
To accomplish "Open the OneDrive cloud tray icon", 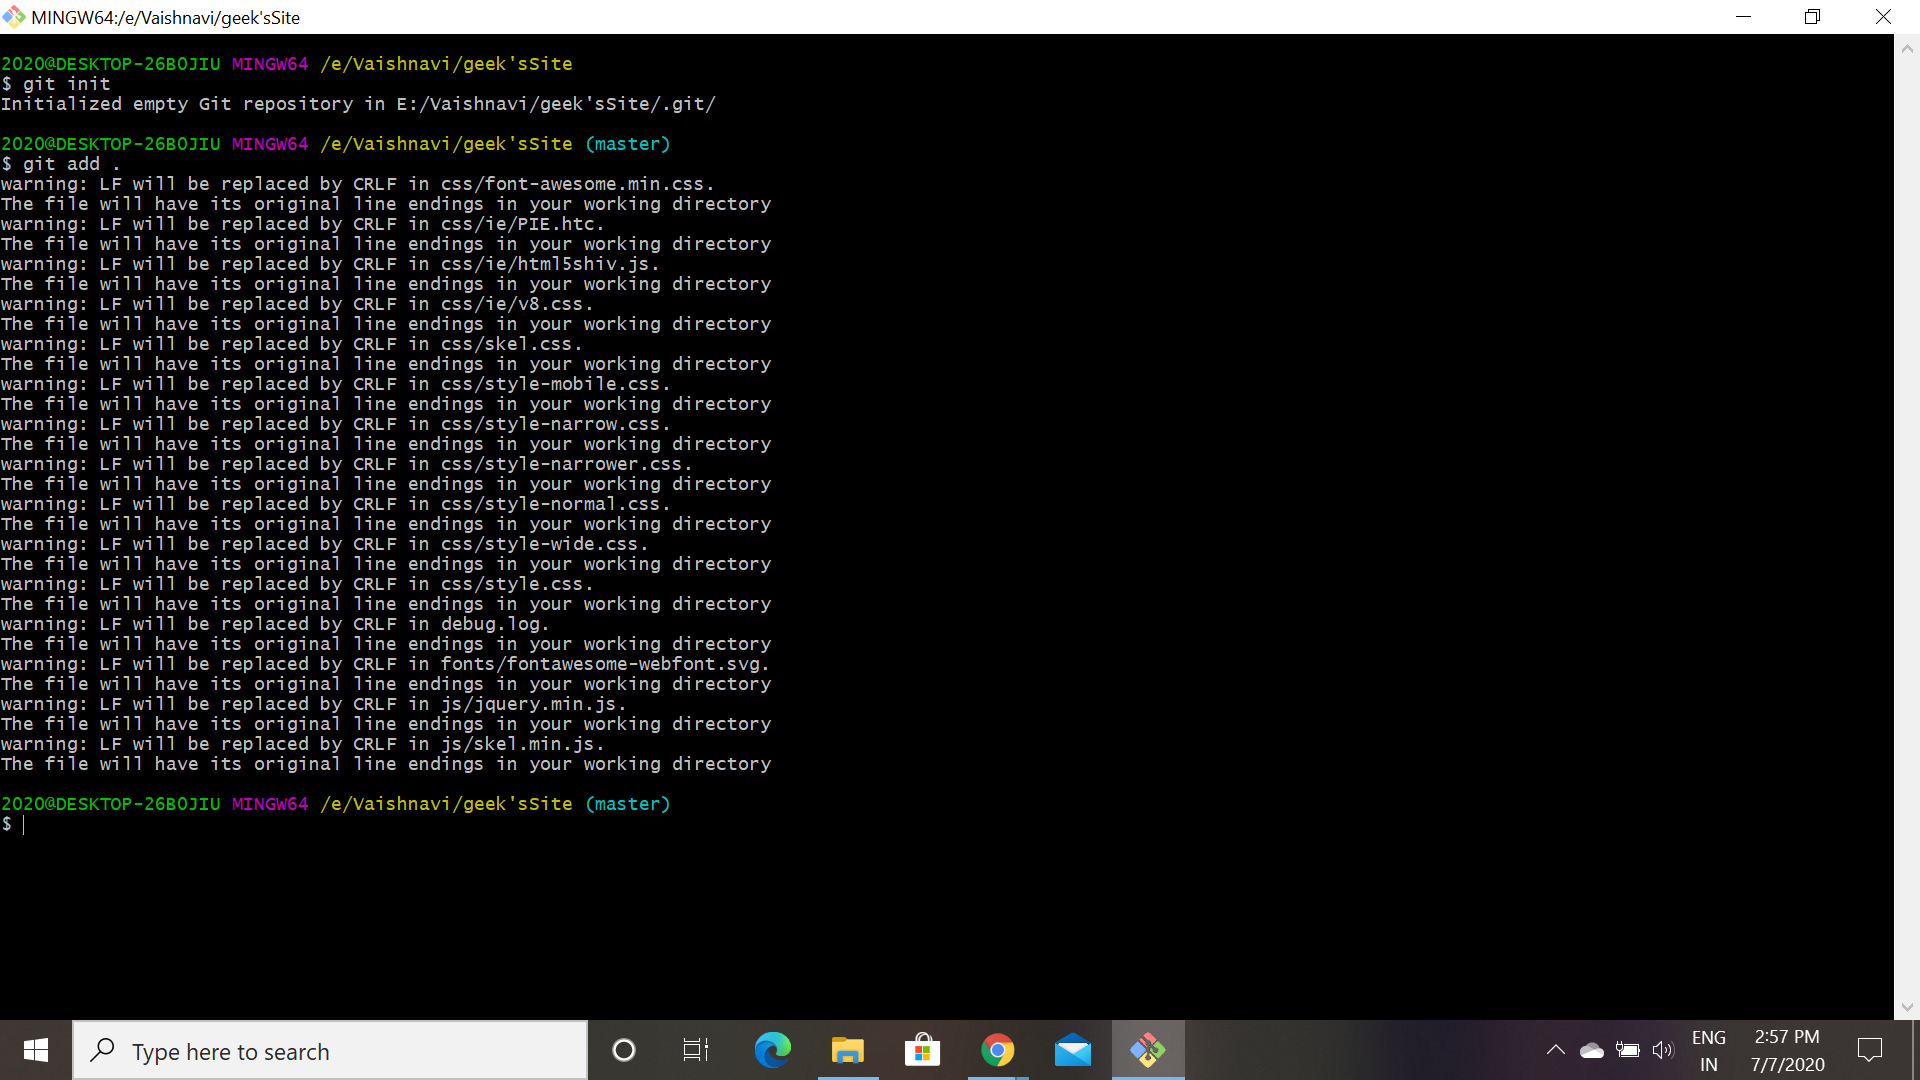I will [1591, 1050].
